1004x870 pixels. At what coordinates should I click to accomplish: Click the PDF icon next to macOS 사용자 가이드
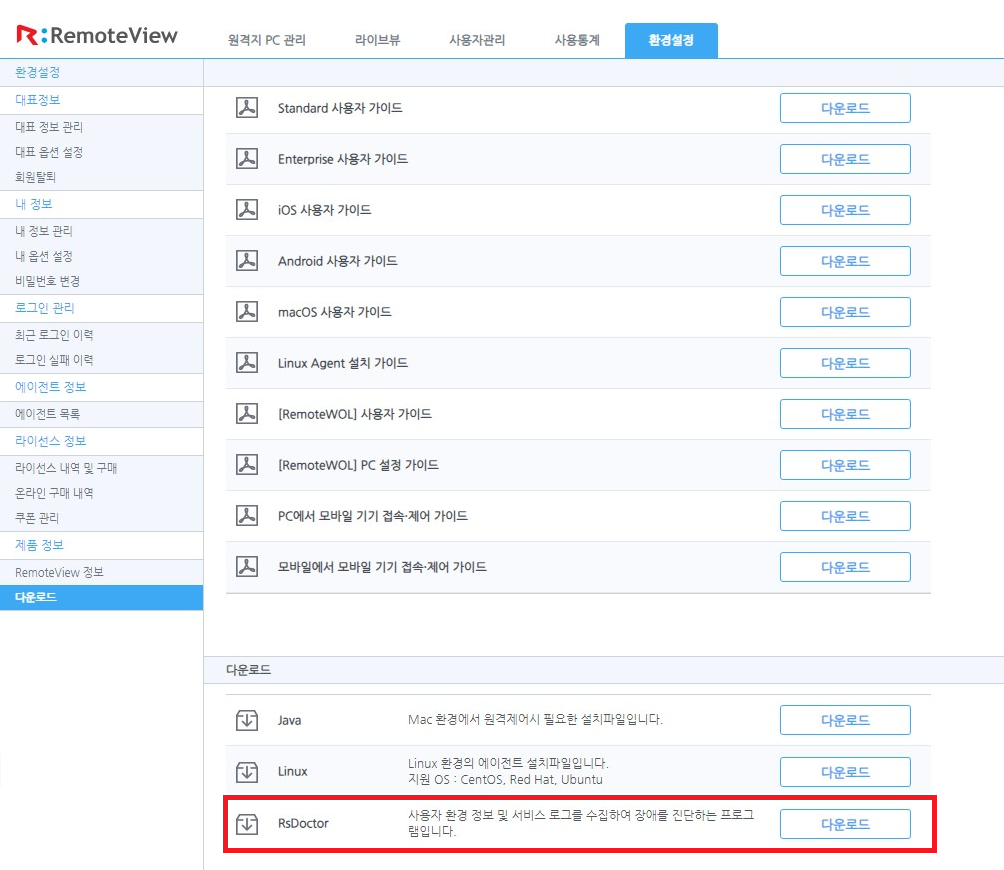(247, 312)
